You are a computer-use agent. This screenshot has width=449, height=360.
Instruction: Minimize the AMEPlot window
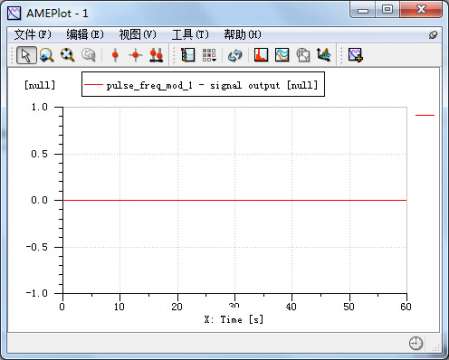363,10
